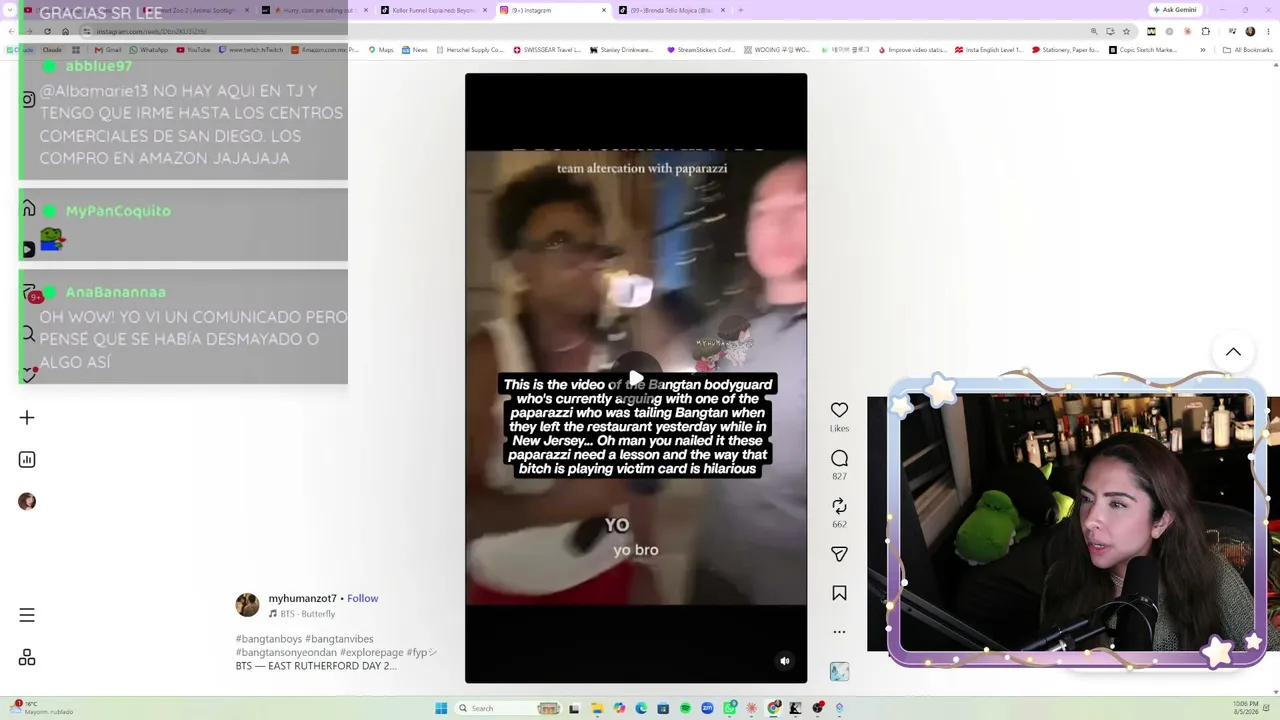Open the Stanley Drinkware bookmark

coord(621,50)
